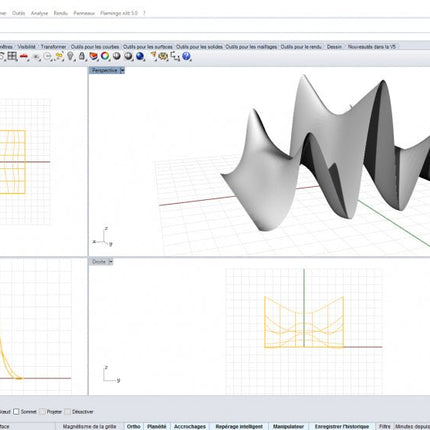Switch to Outils pour les solides tab
The width and height of the screenshot is (430, 430).
tap(199, 47)
